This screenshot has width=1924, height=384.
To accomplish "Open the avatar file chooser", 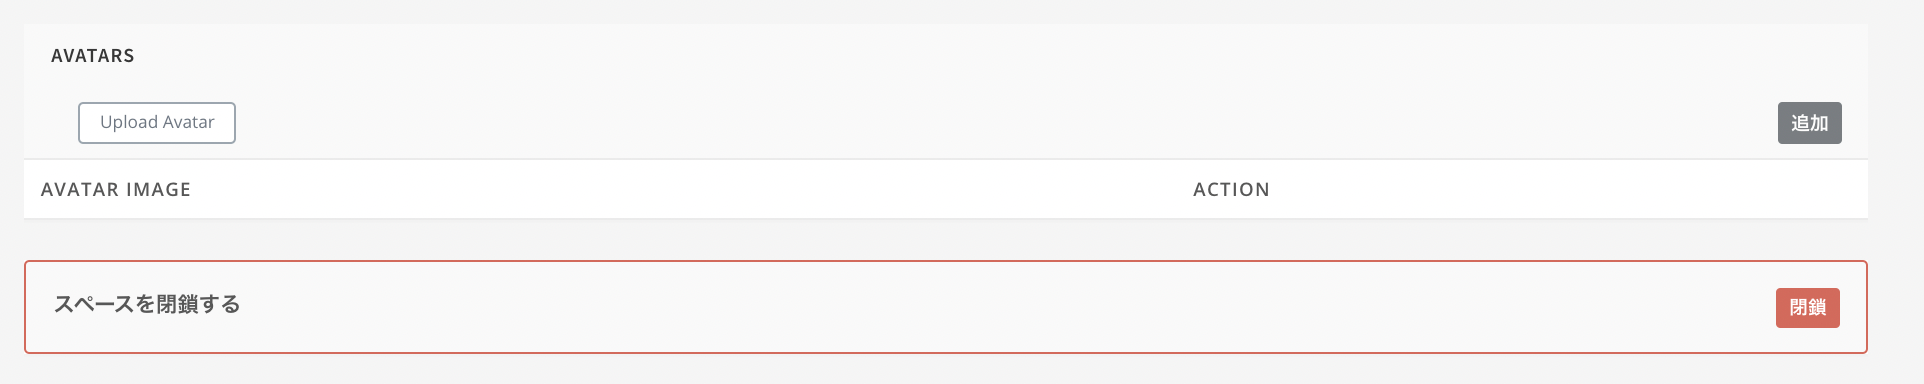I will [157, 123].
